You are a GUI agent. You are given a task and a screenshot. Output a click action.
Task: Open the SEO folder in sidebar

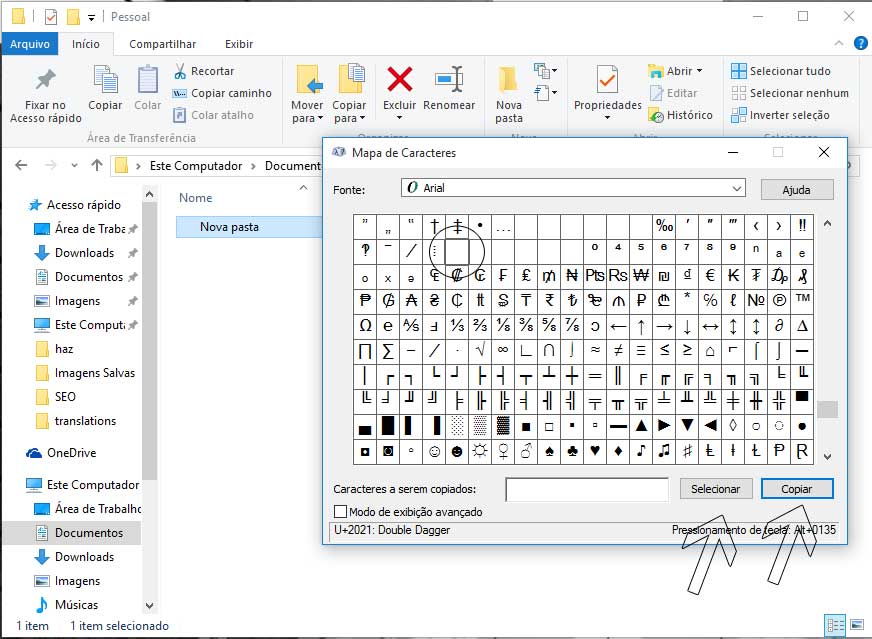pos(65,397)
